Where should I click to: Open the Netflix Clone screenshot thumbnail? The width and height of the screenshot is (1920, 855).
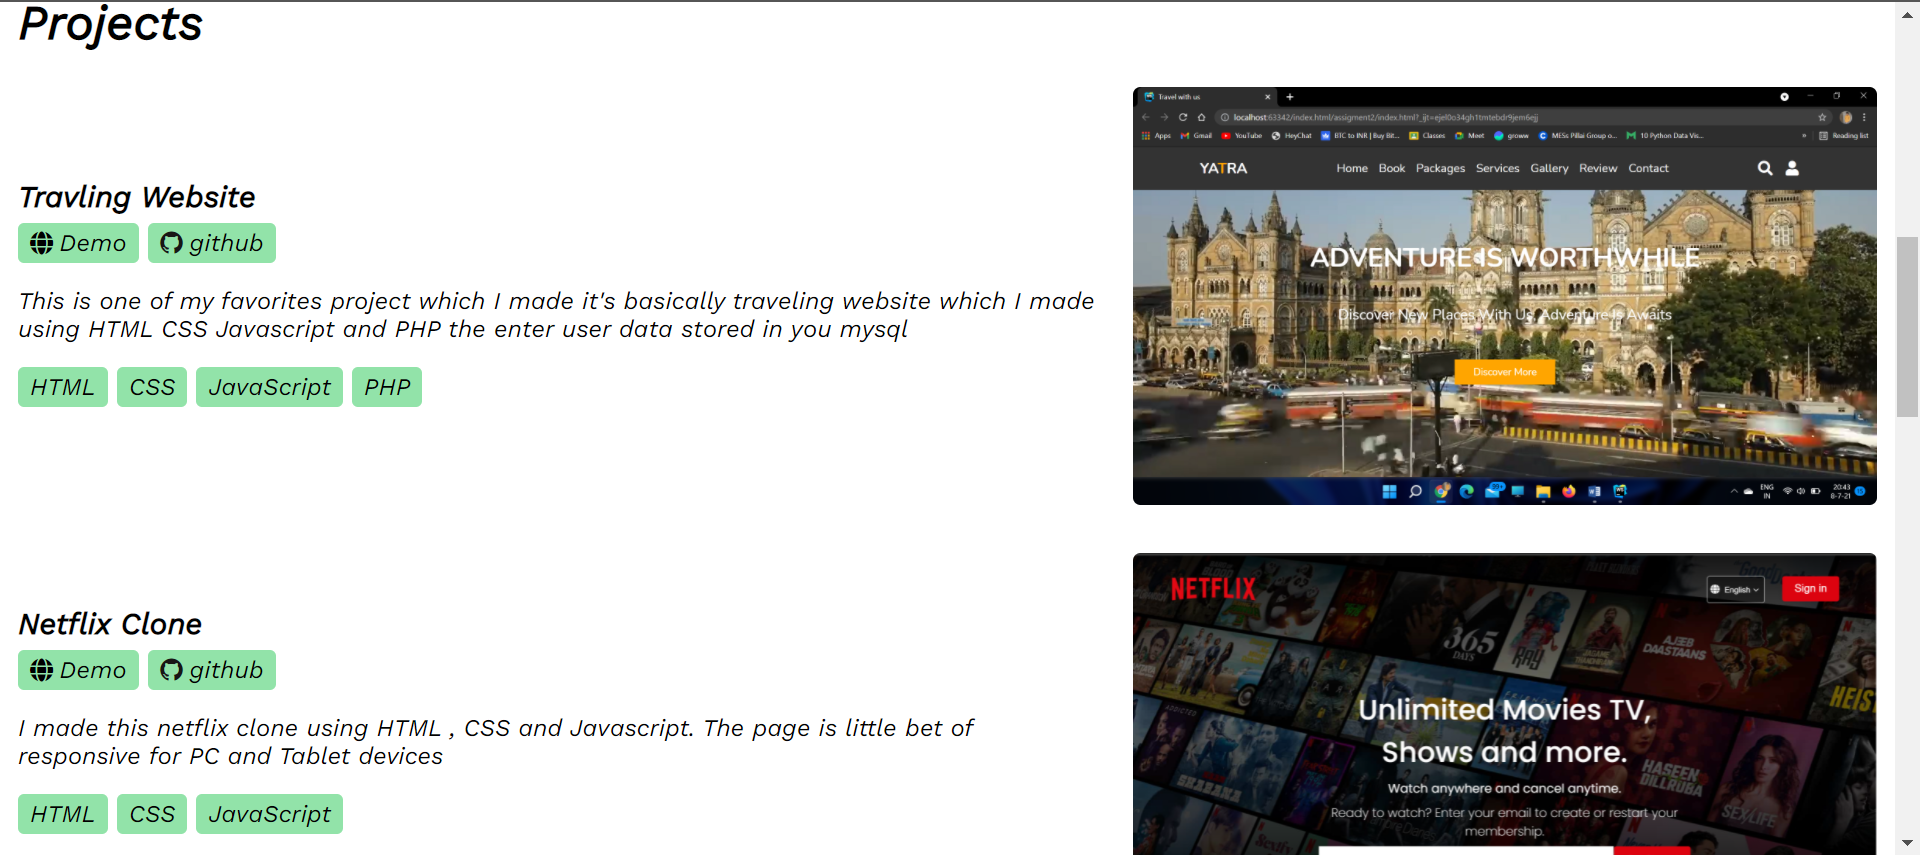coord(1504,704)
